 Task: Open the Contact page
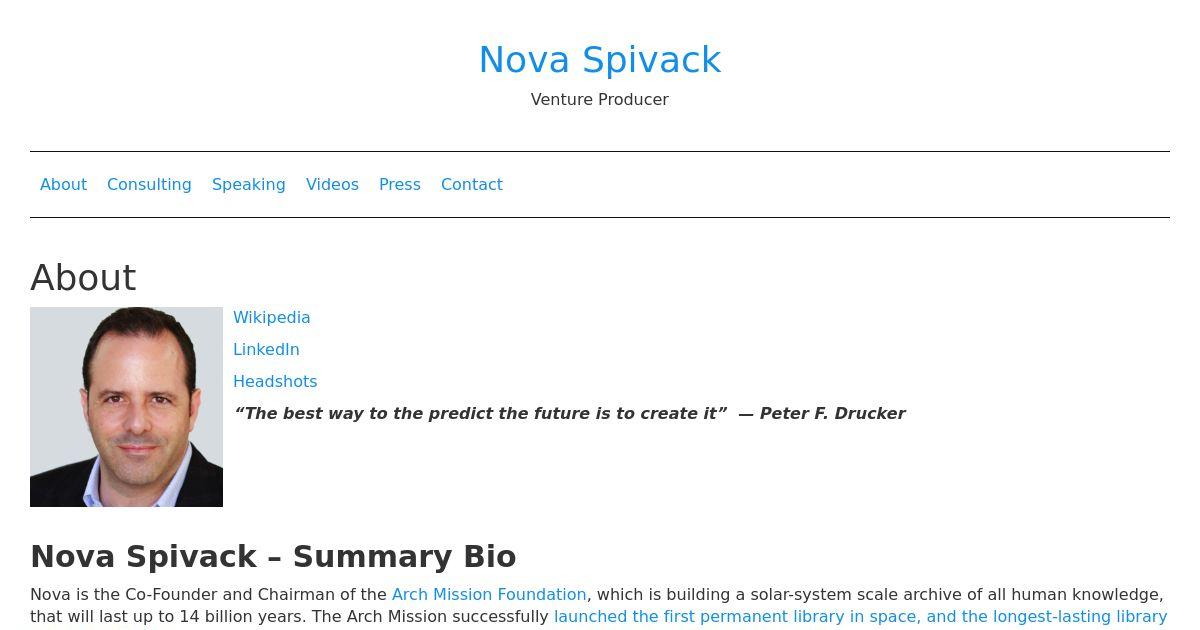click(472, 184)
